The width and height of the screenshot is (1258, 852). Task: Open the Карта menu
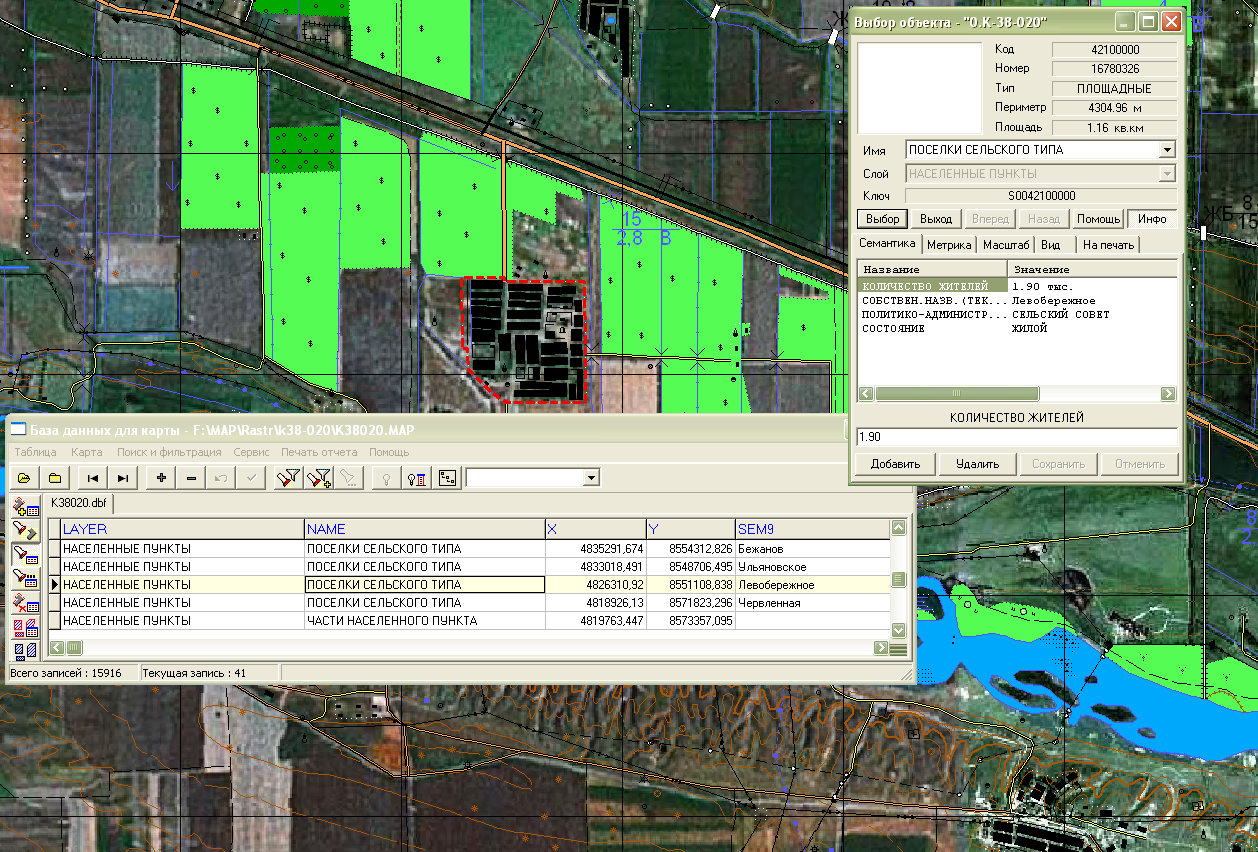coord(87,452)
